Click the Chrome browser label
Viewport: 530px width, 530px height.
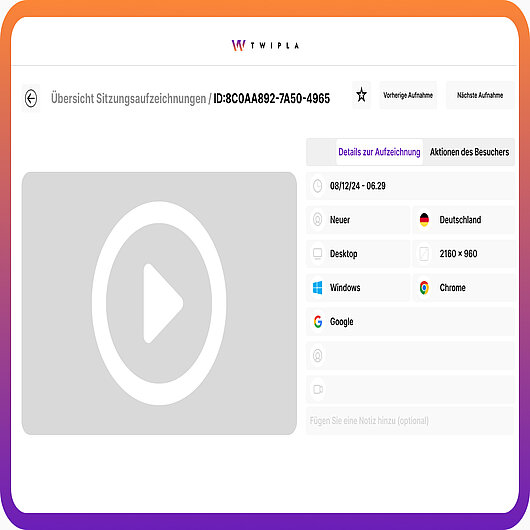coord(452,288)
